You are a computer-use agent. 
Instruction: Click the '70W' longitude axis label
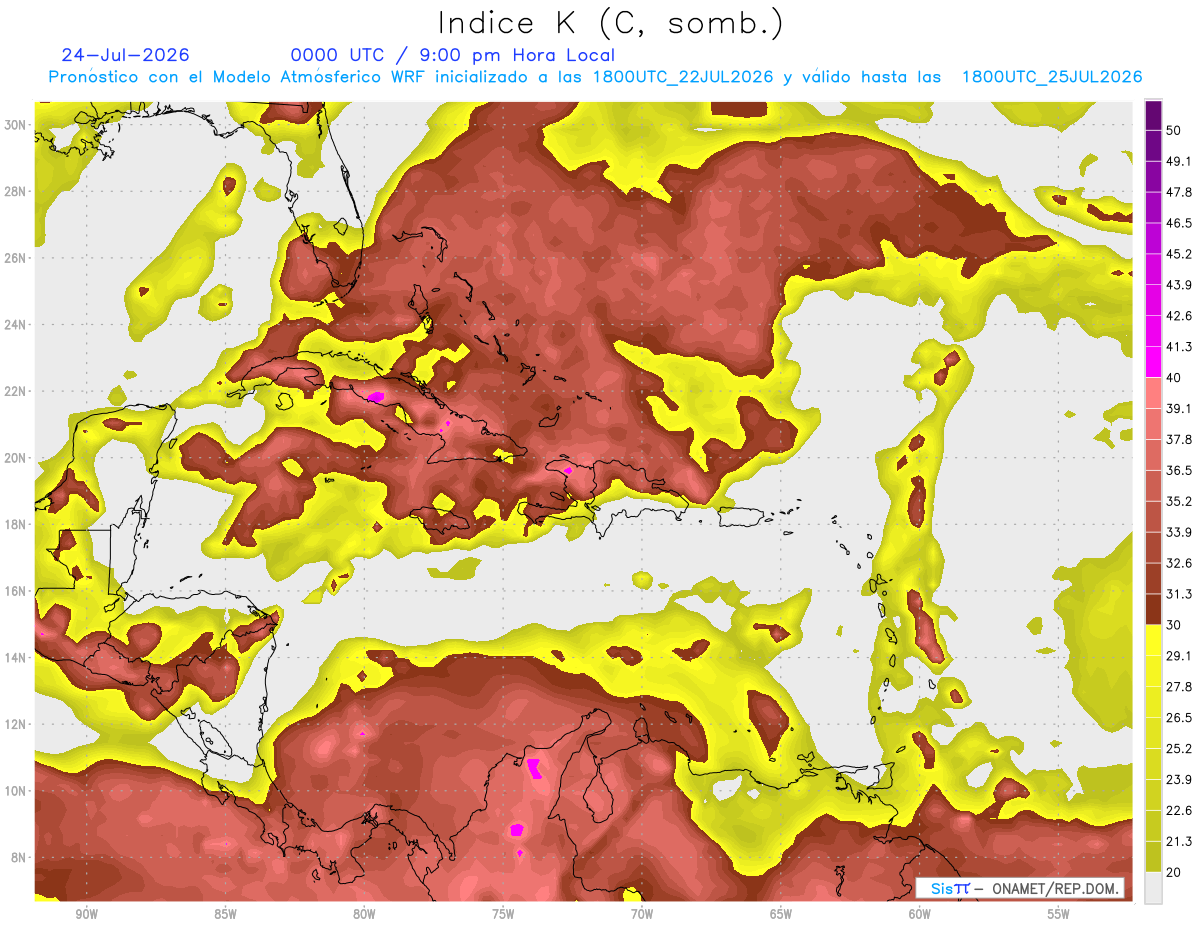tap(642, 915)
